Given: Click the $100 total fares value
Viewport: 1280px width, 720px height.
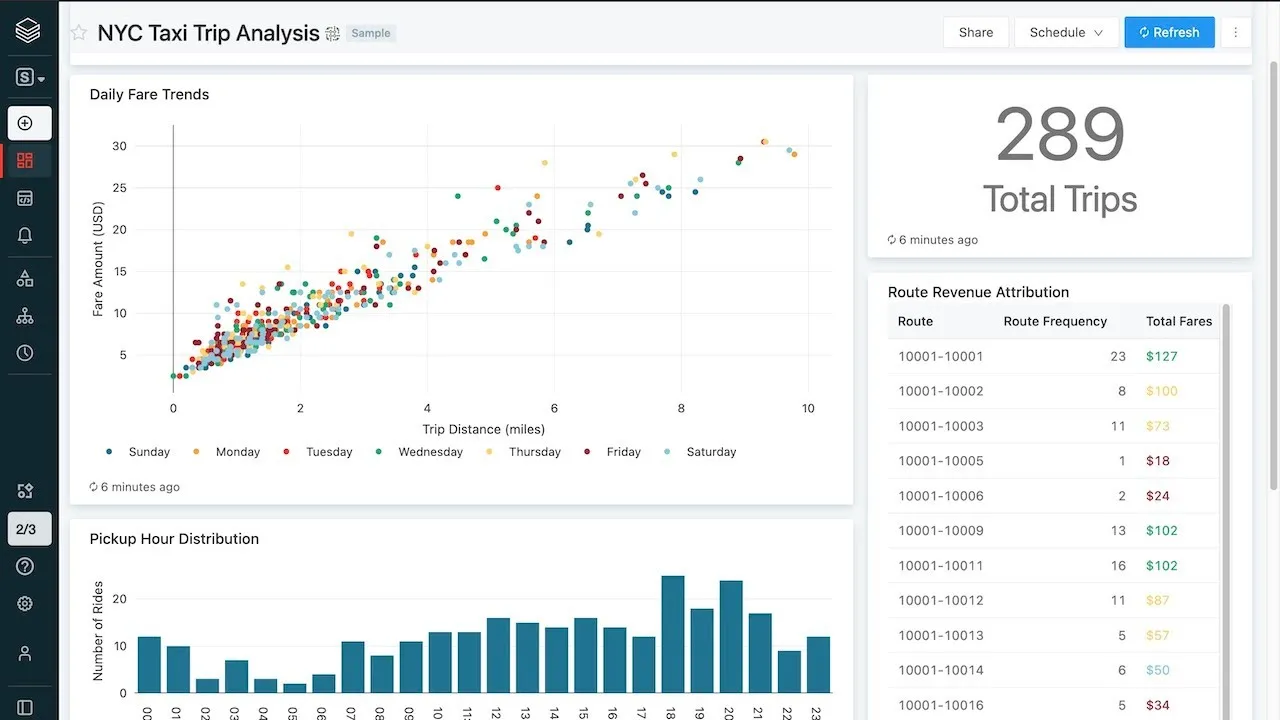Looking at the screenshot, I should click(1162, 391).
